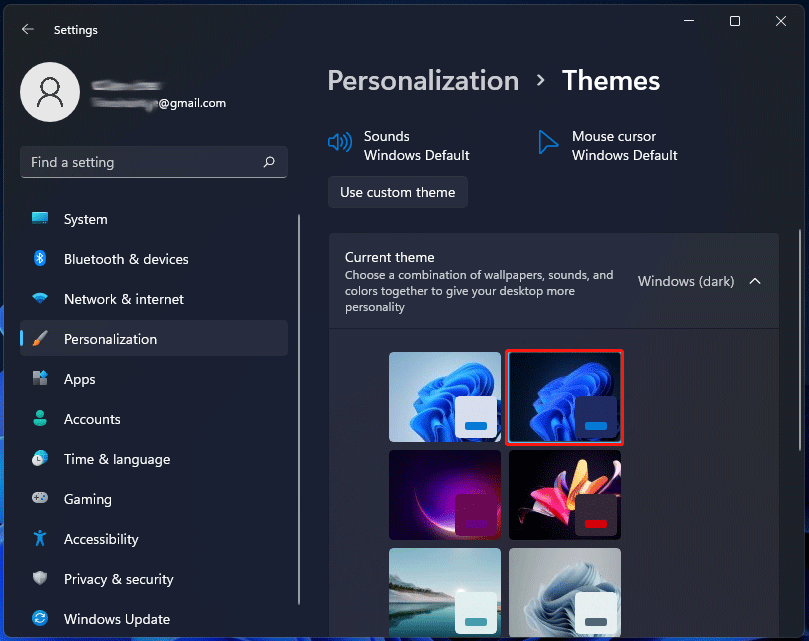Select the Sunrise lake theme thumbnail
This screenshot has width=809, height=641.
[445, 592]
